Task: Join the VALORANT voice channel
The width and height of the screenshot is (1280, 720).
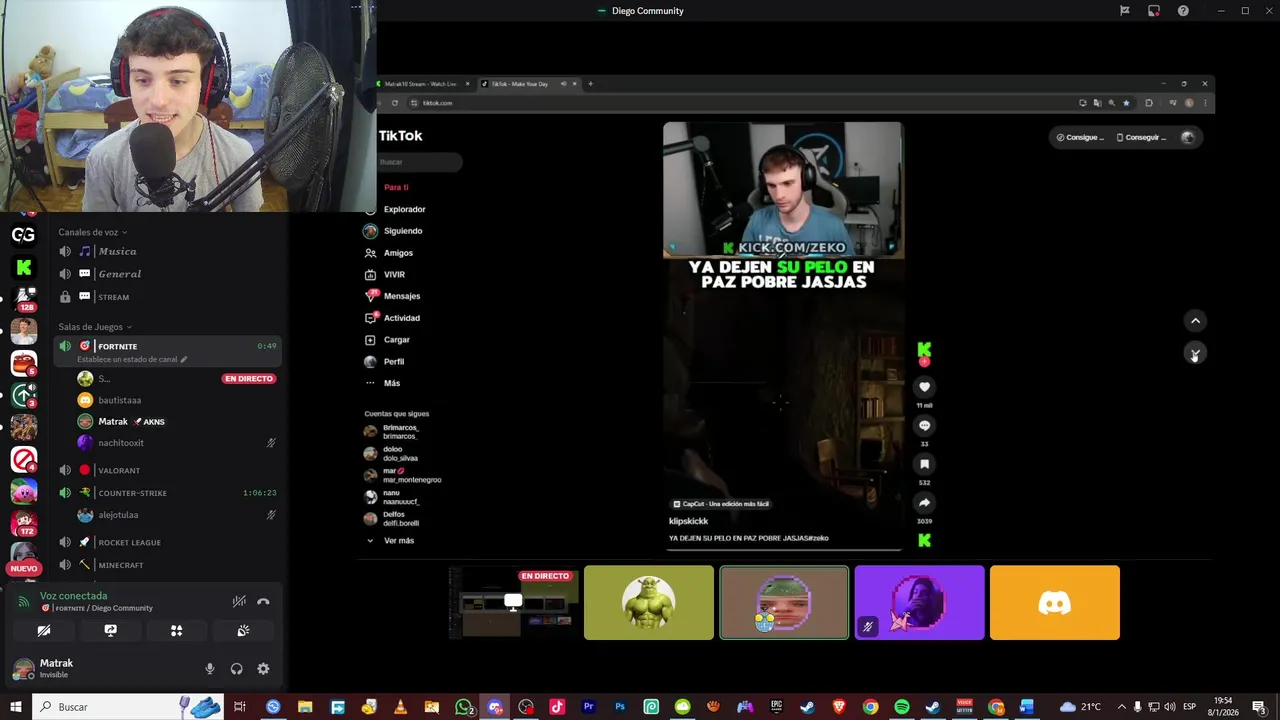Action: [x=165, y=470]
